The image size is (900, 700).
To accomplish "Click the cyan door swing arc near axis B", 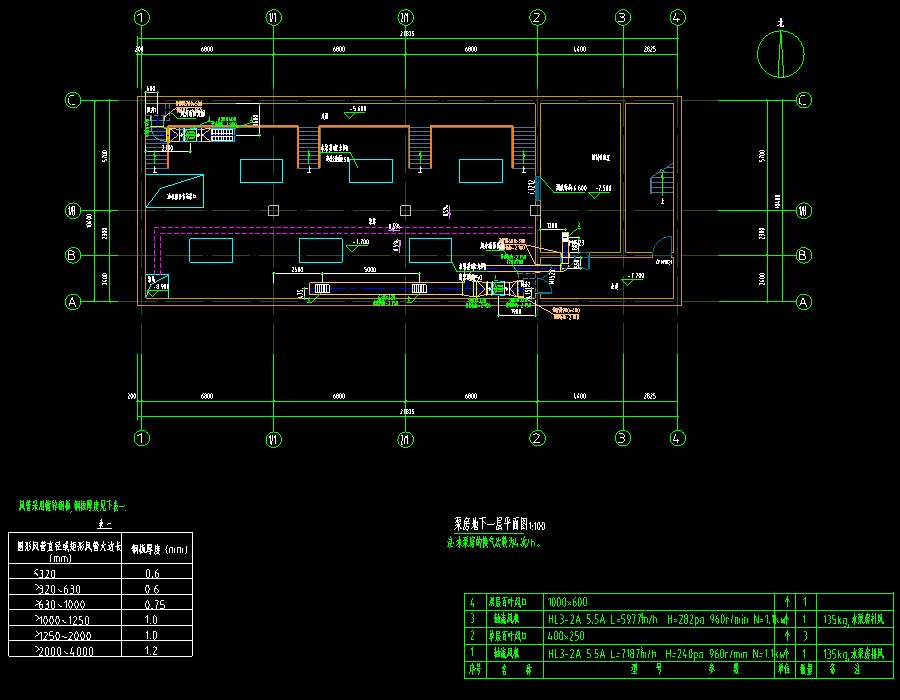I will pos(664,246).
